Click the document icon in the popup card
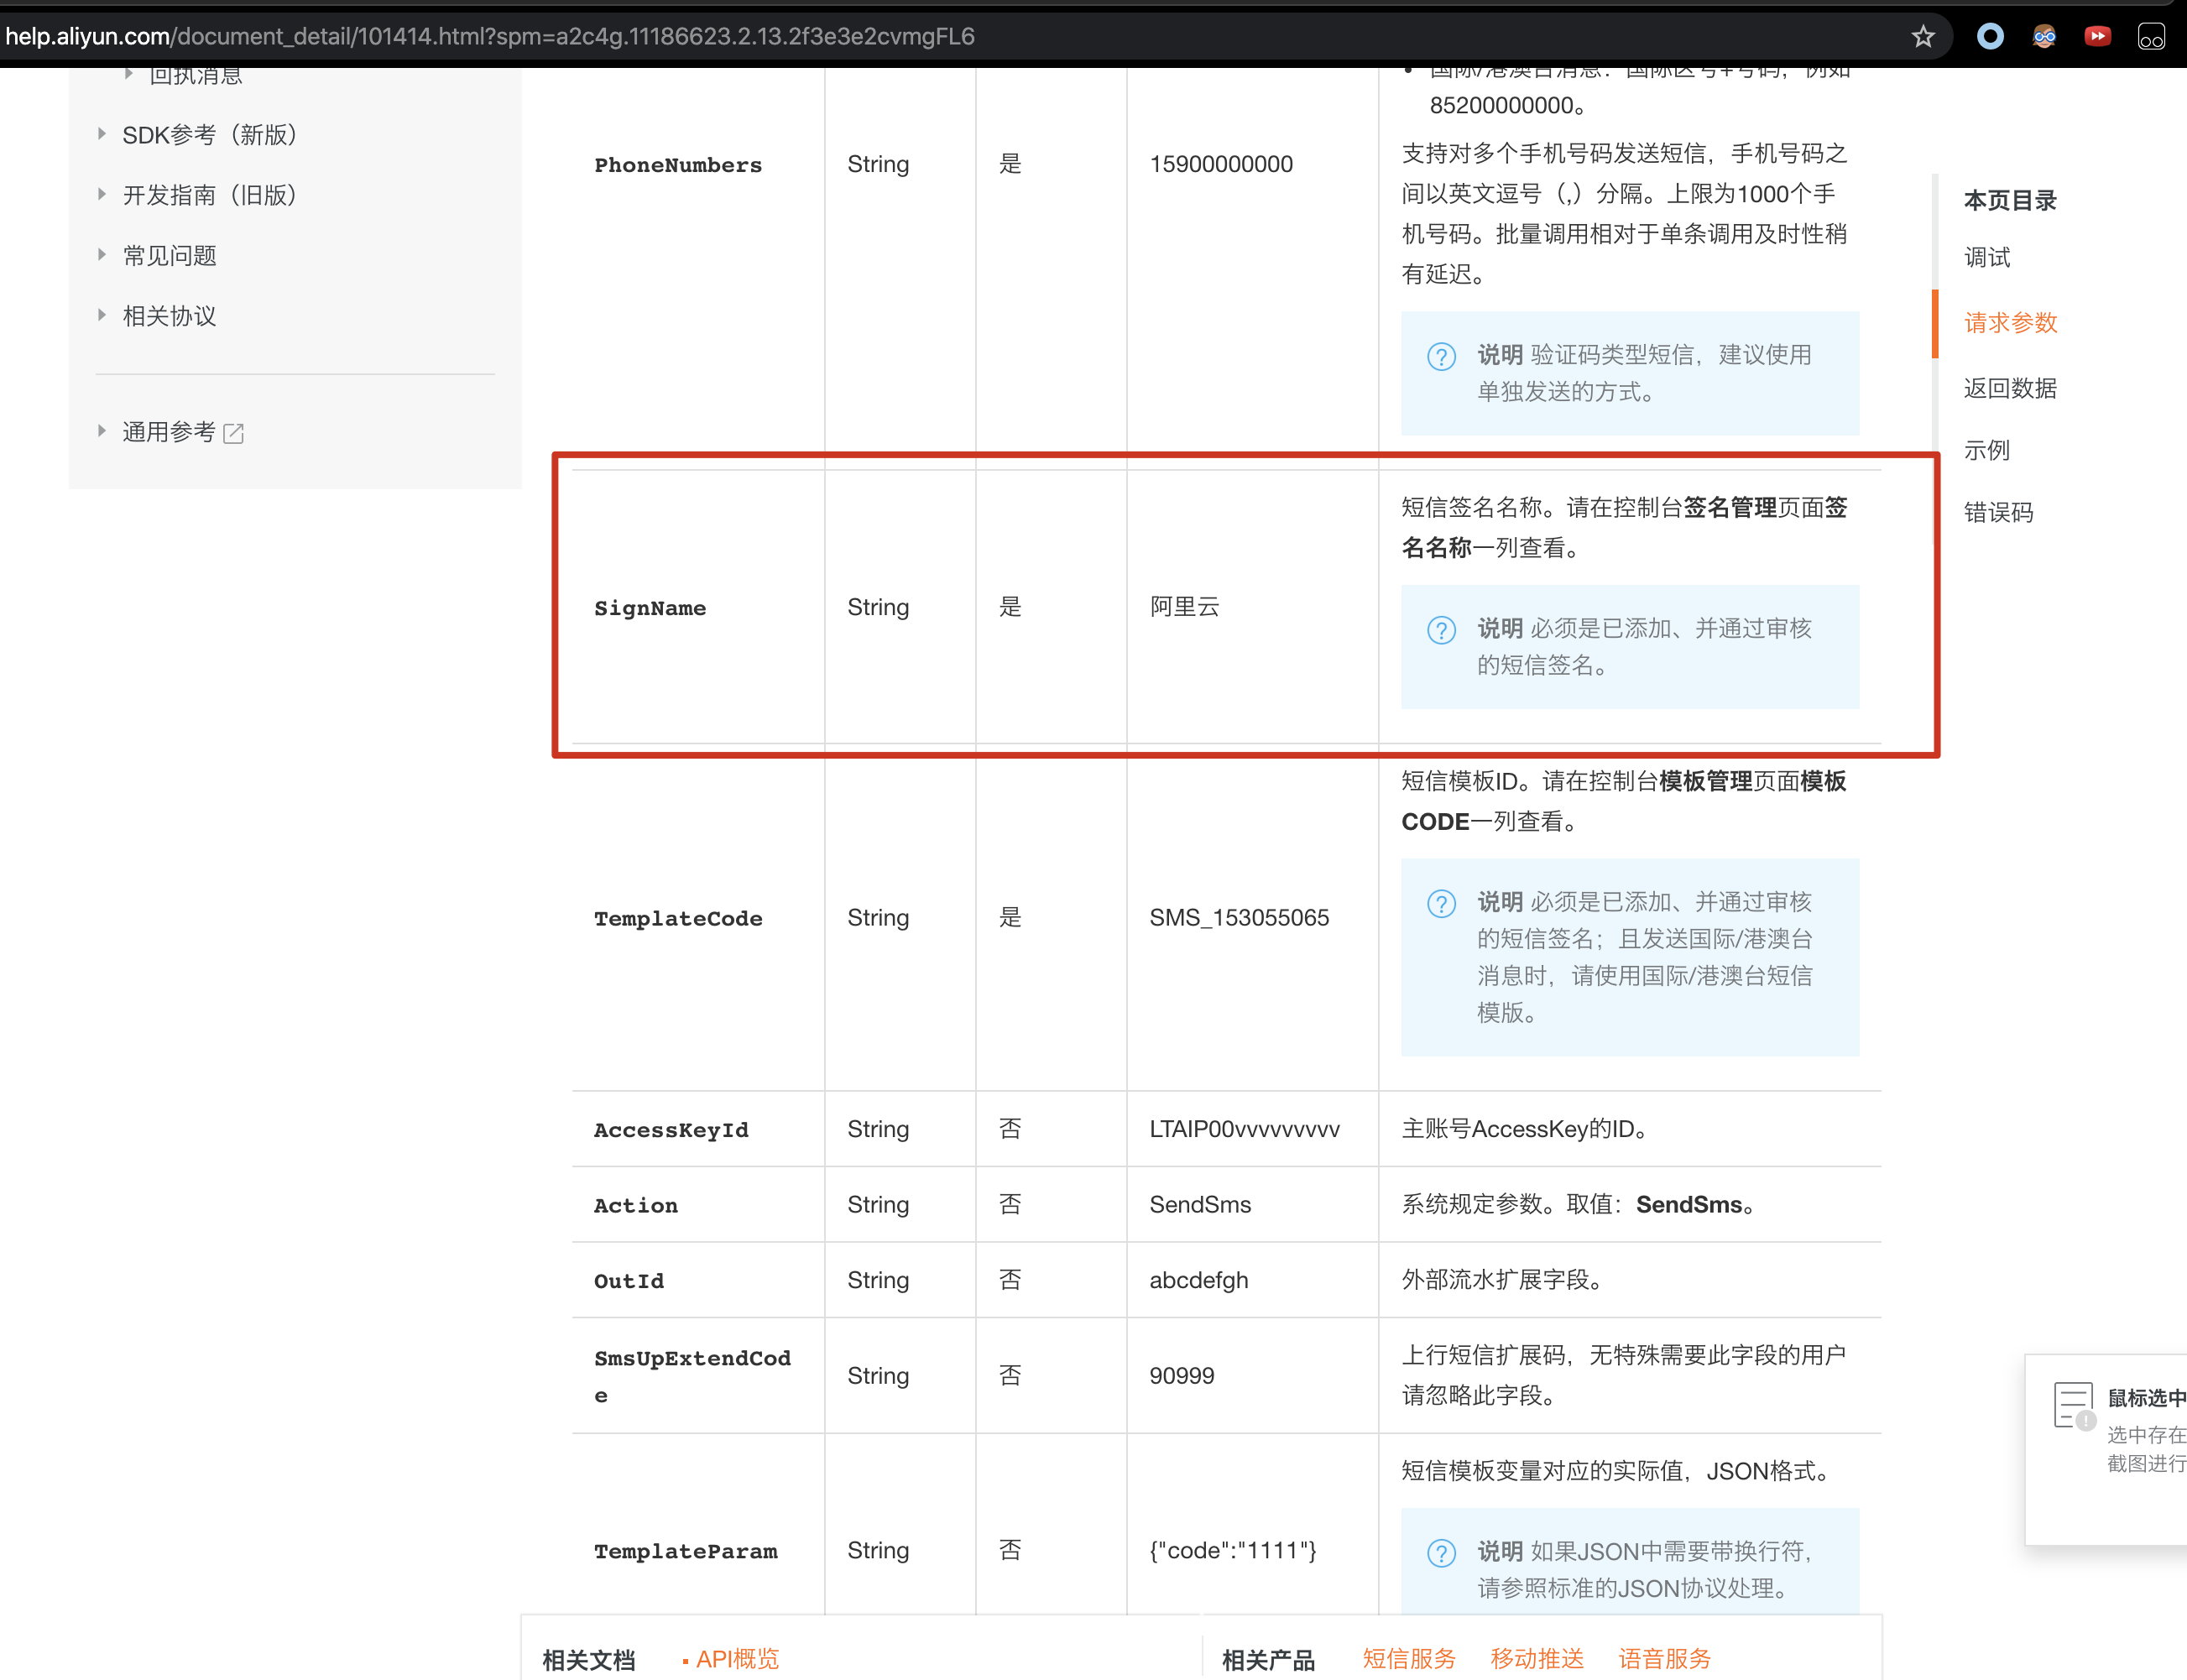The height and width of the screenshot is (1680, 2187). (x=2072, y=1404)
